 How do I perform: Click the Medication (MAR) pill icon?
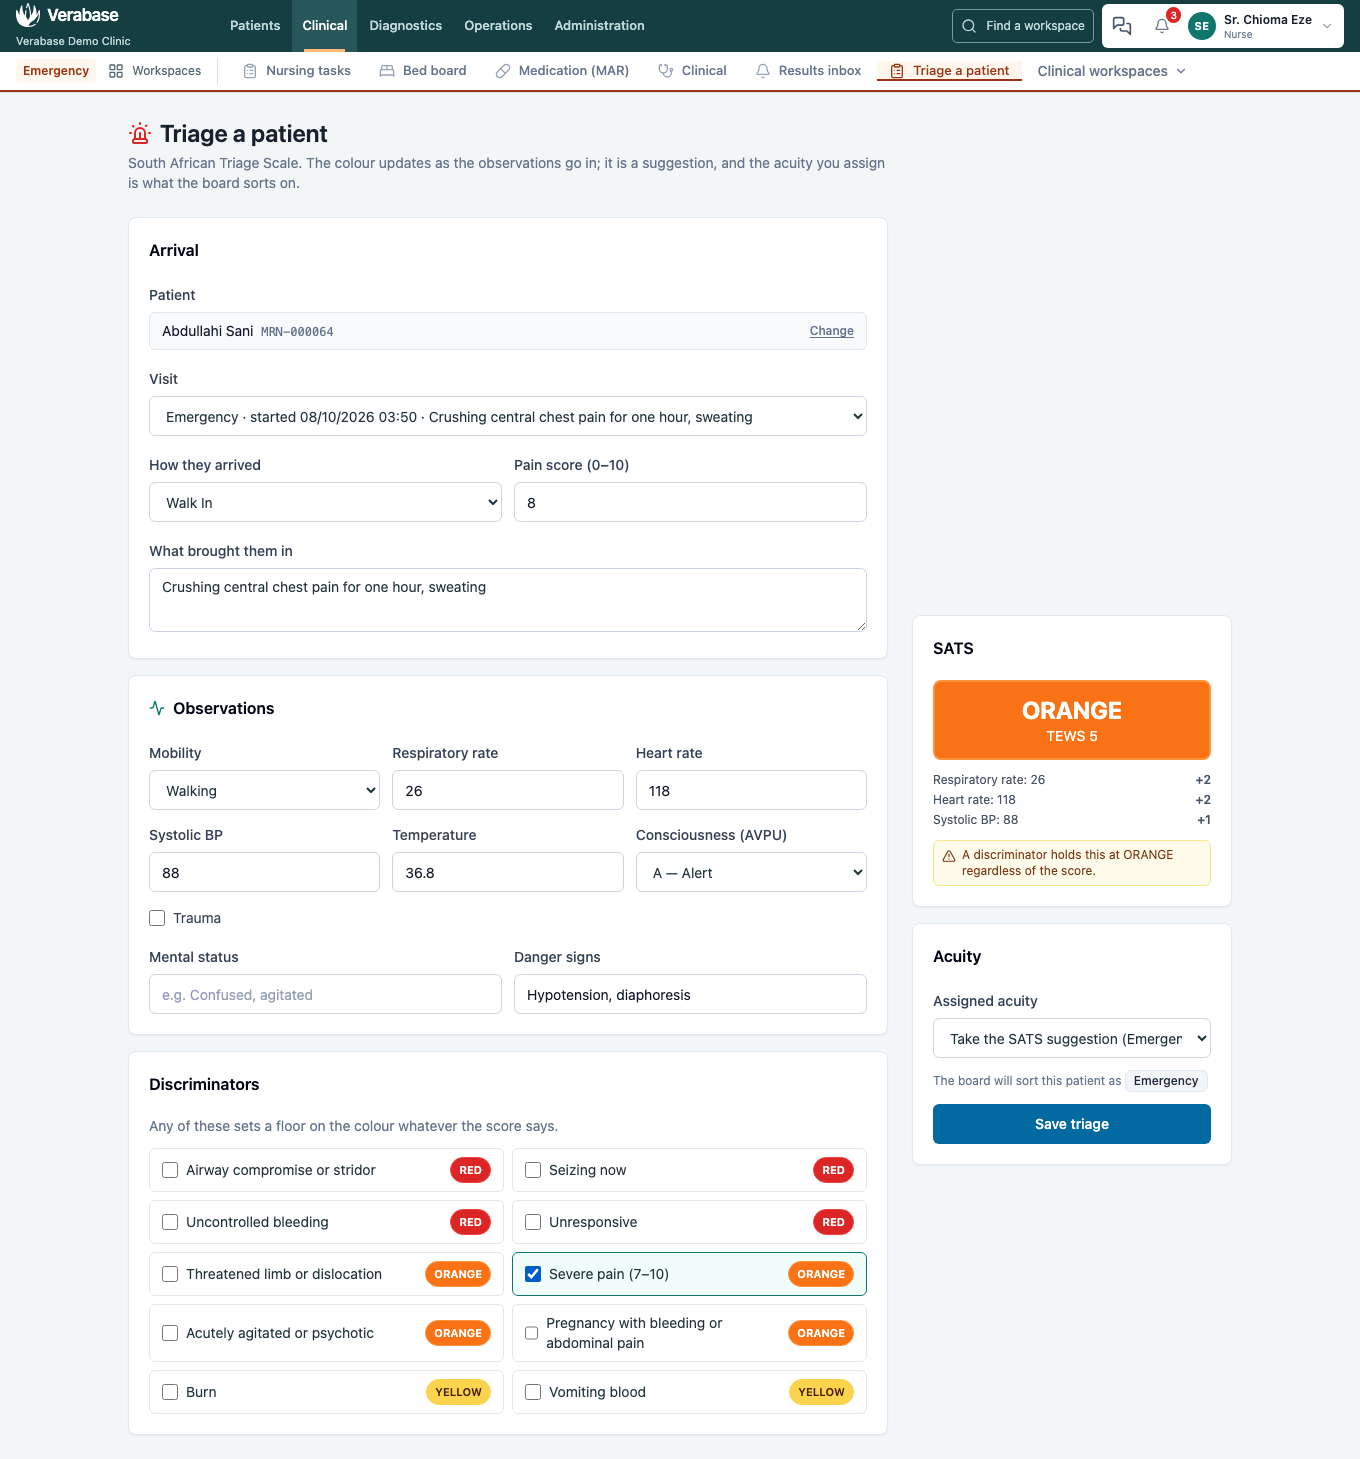click(x=503, y=71)
